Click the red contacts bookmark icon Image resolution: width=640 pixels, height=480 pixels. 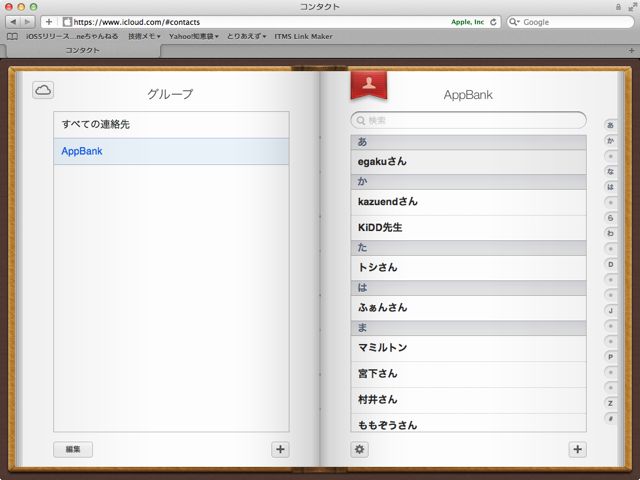click(369, 84)
